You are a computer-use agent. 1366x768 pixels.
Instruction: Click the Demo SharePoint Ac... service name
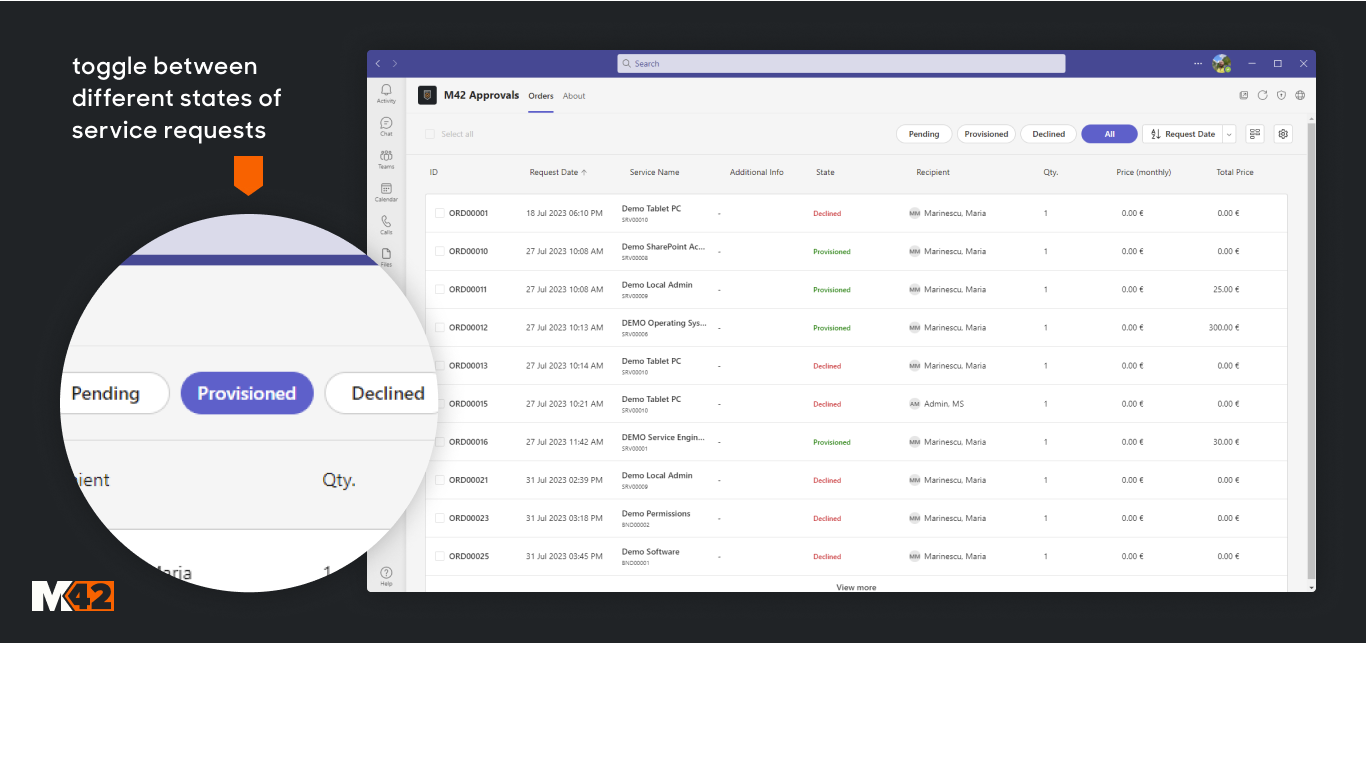(x=664, y=246)
